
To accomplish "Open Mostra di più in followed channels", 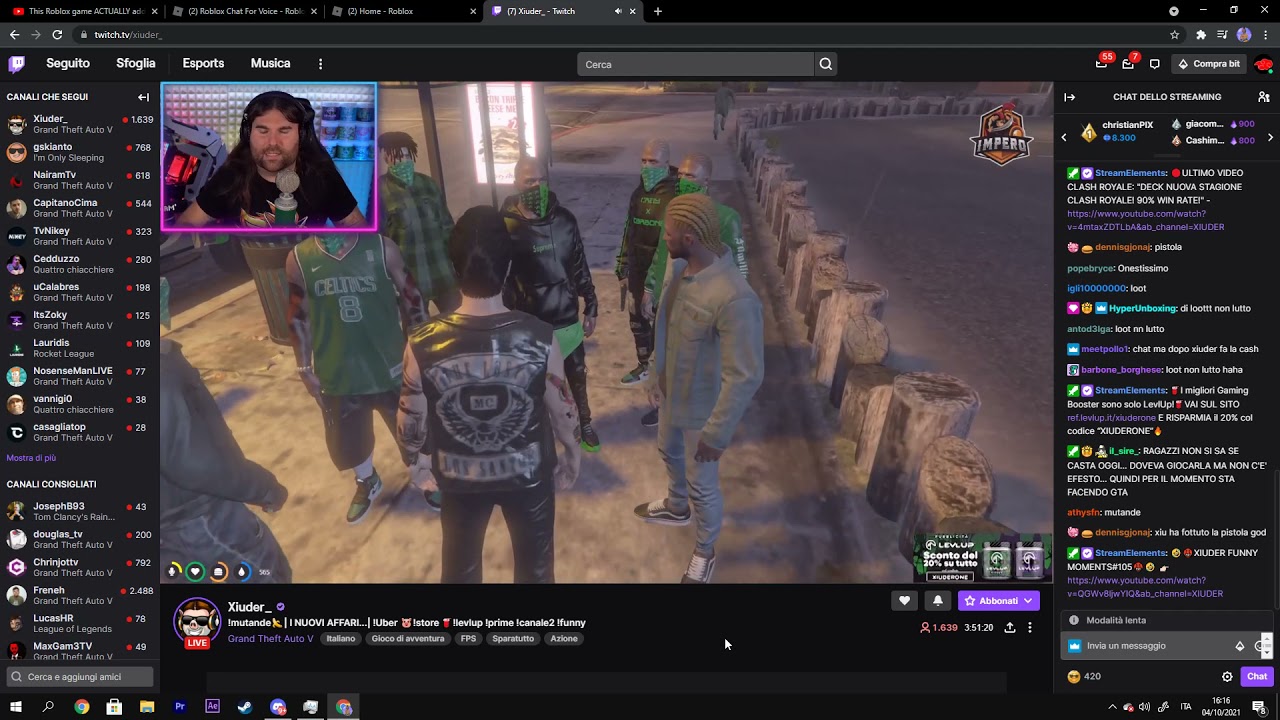I will (31, 458).
